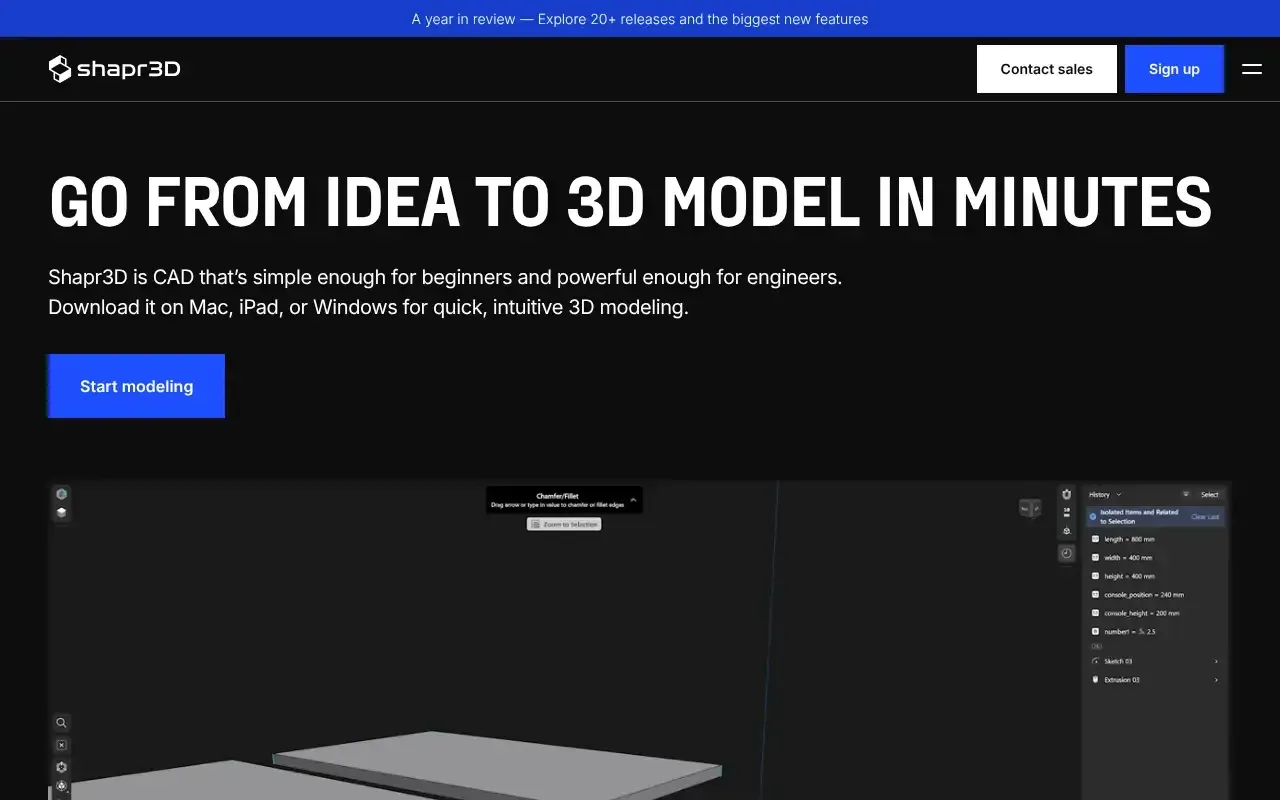This screenshot has width=1280, height=800.
Task: Open the History panel clock icon
Action: [1066, 553]
